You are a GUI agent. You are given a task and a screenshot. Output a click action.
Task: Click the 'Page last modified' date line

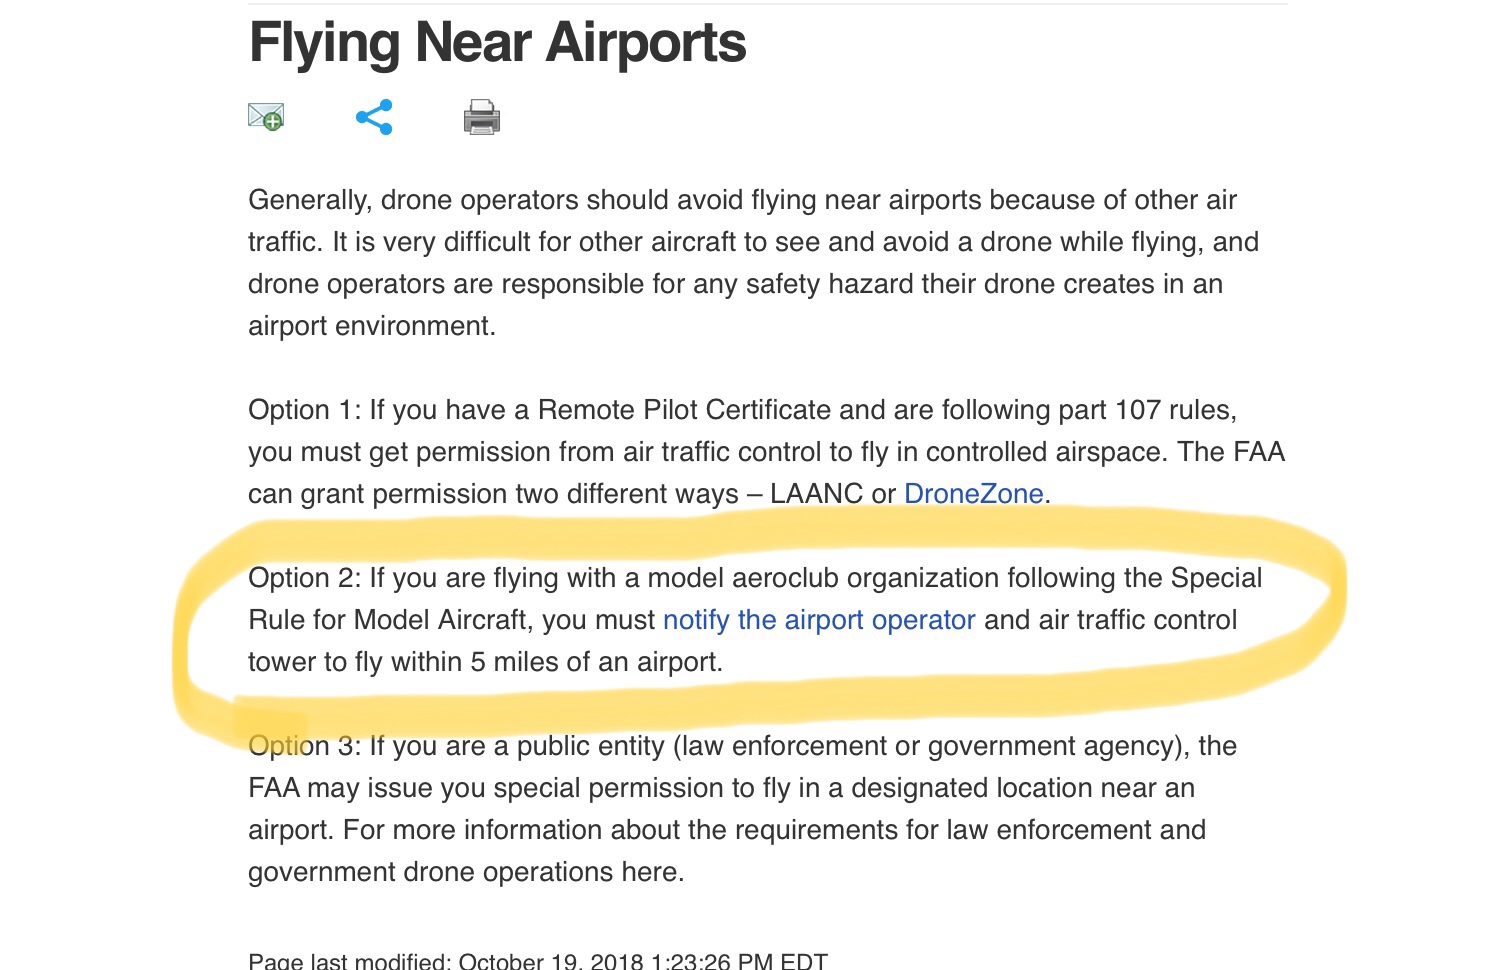(x=538, y=961)
